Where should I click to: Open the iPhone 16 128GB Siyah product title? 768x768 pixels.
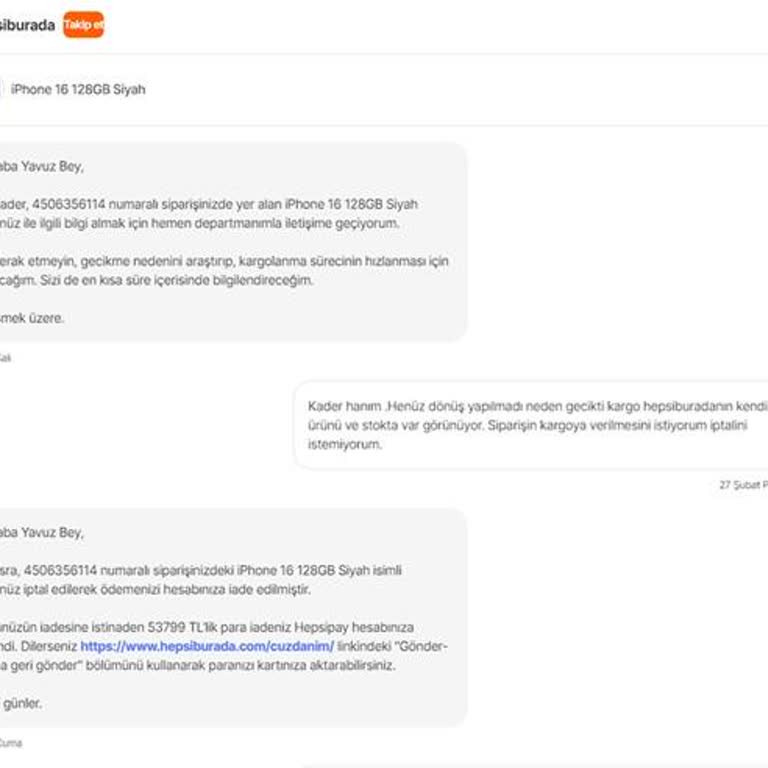(x=78, y=89)
